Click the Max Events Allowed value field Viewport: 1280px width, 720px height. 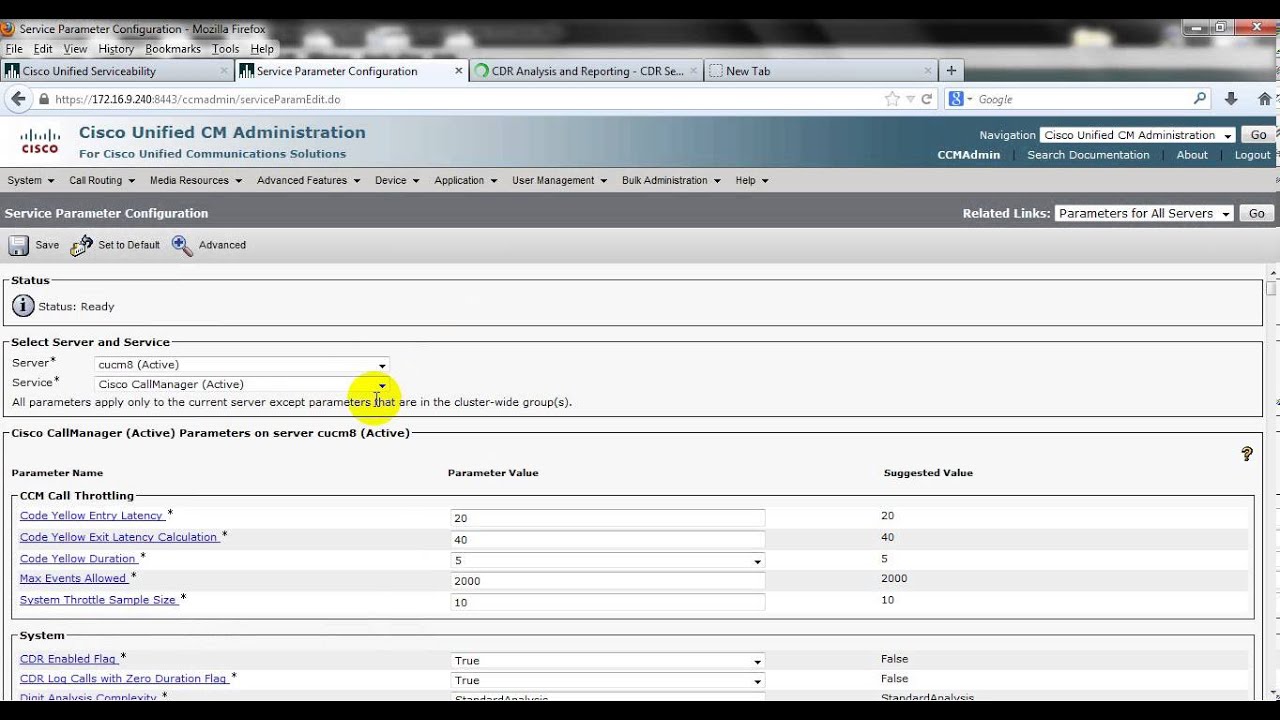607,581
